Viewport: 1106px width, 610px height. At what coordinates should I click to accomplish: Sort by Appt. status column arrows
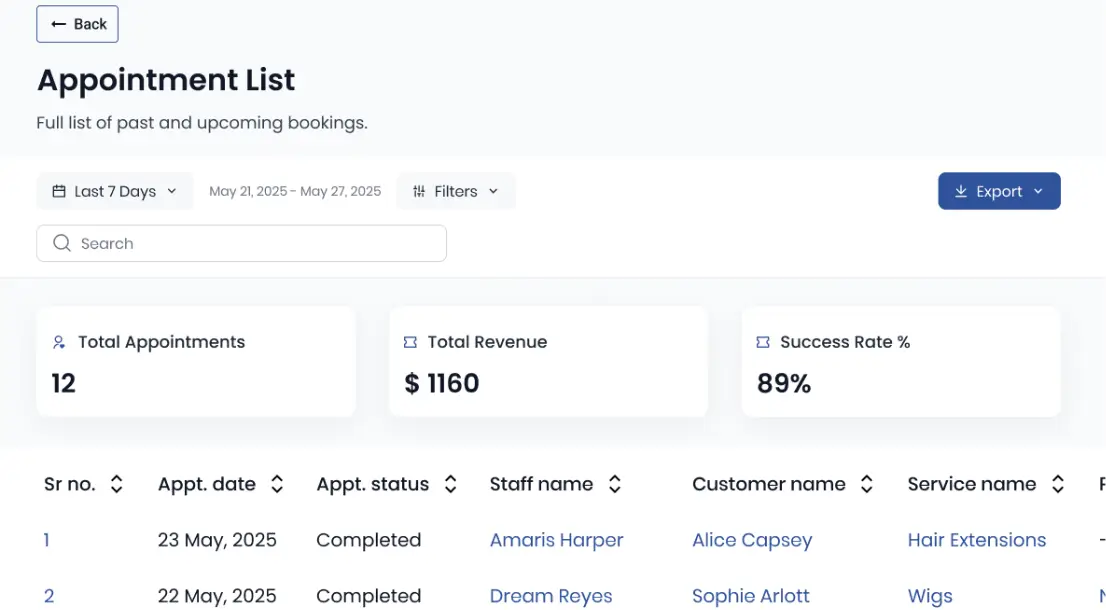click(451, 485)
